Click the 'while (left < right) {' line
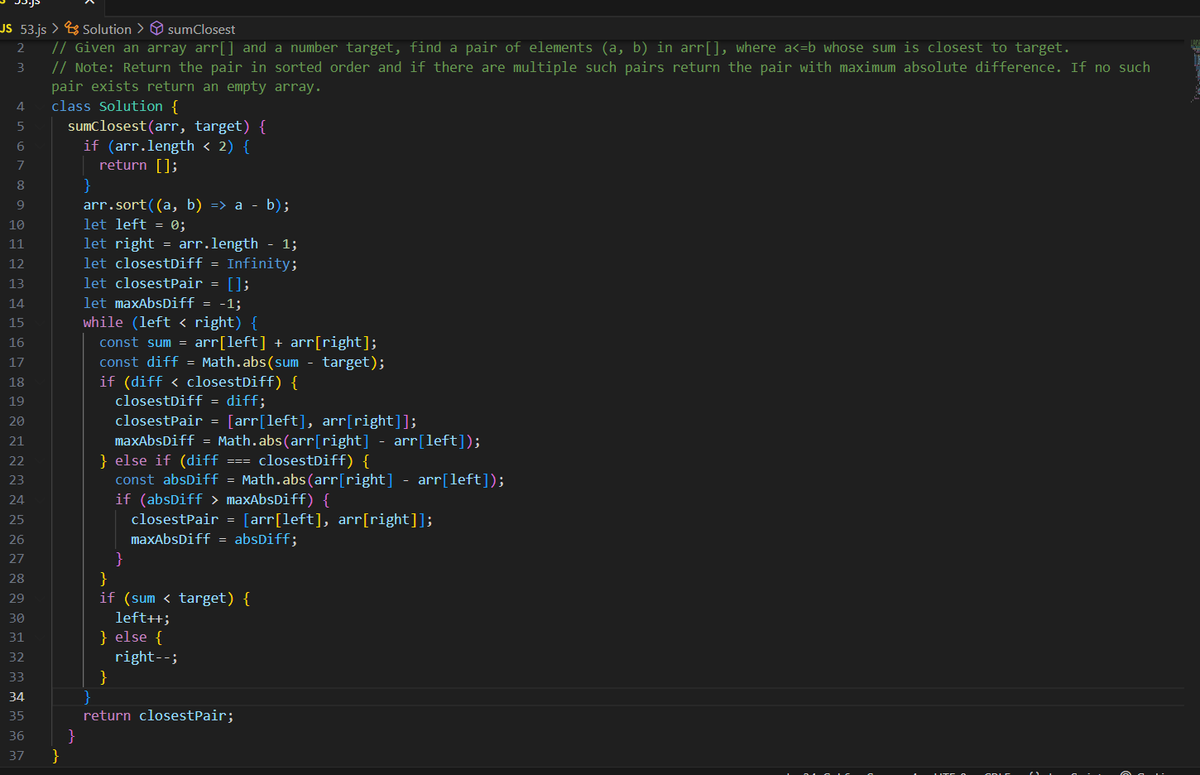This screenshot has height=775, width=1200. click(x=171, y=322)
